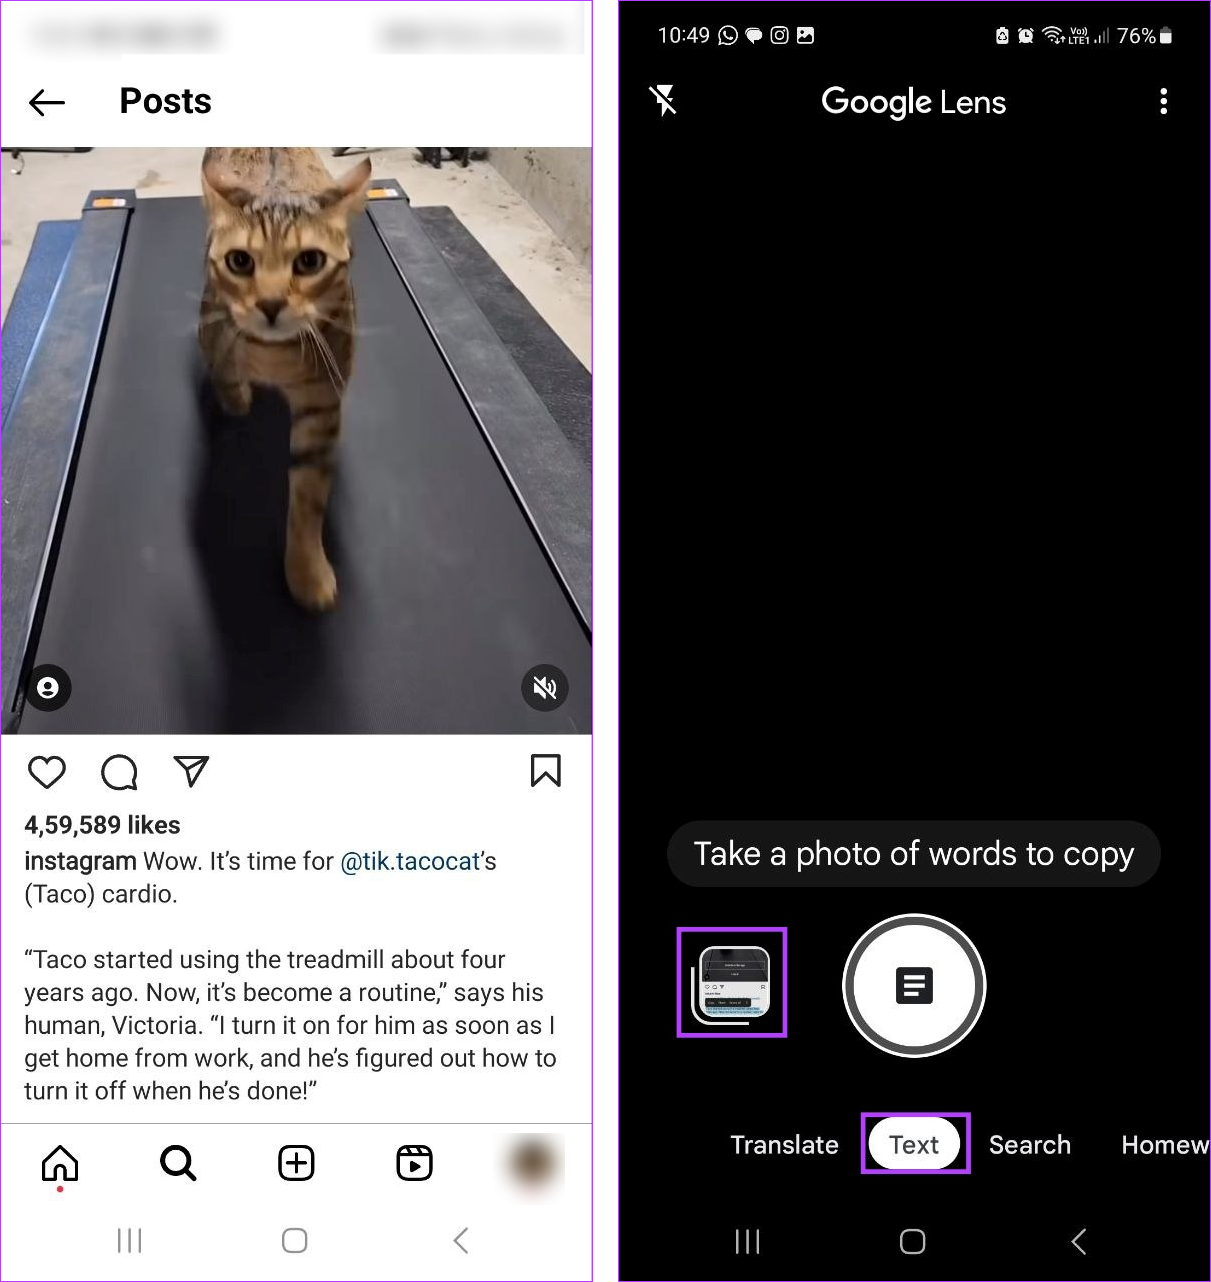The width and height of the screenshot is (1211, 1282).
Task: Open Instagram Home tab
Action: [x=60, y=1164]
